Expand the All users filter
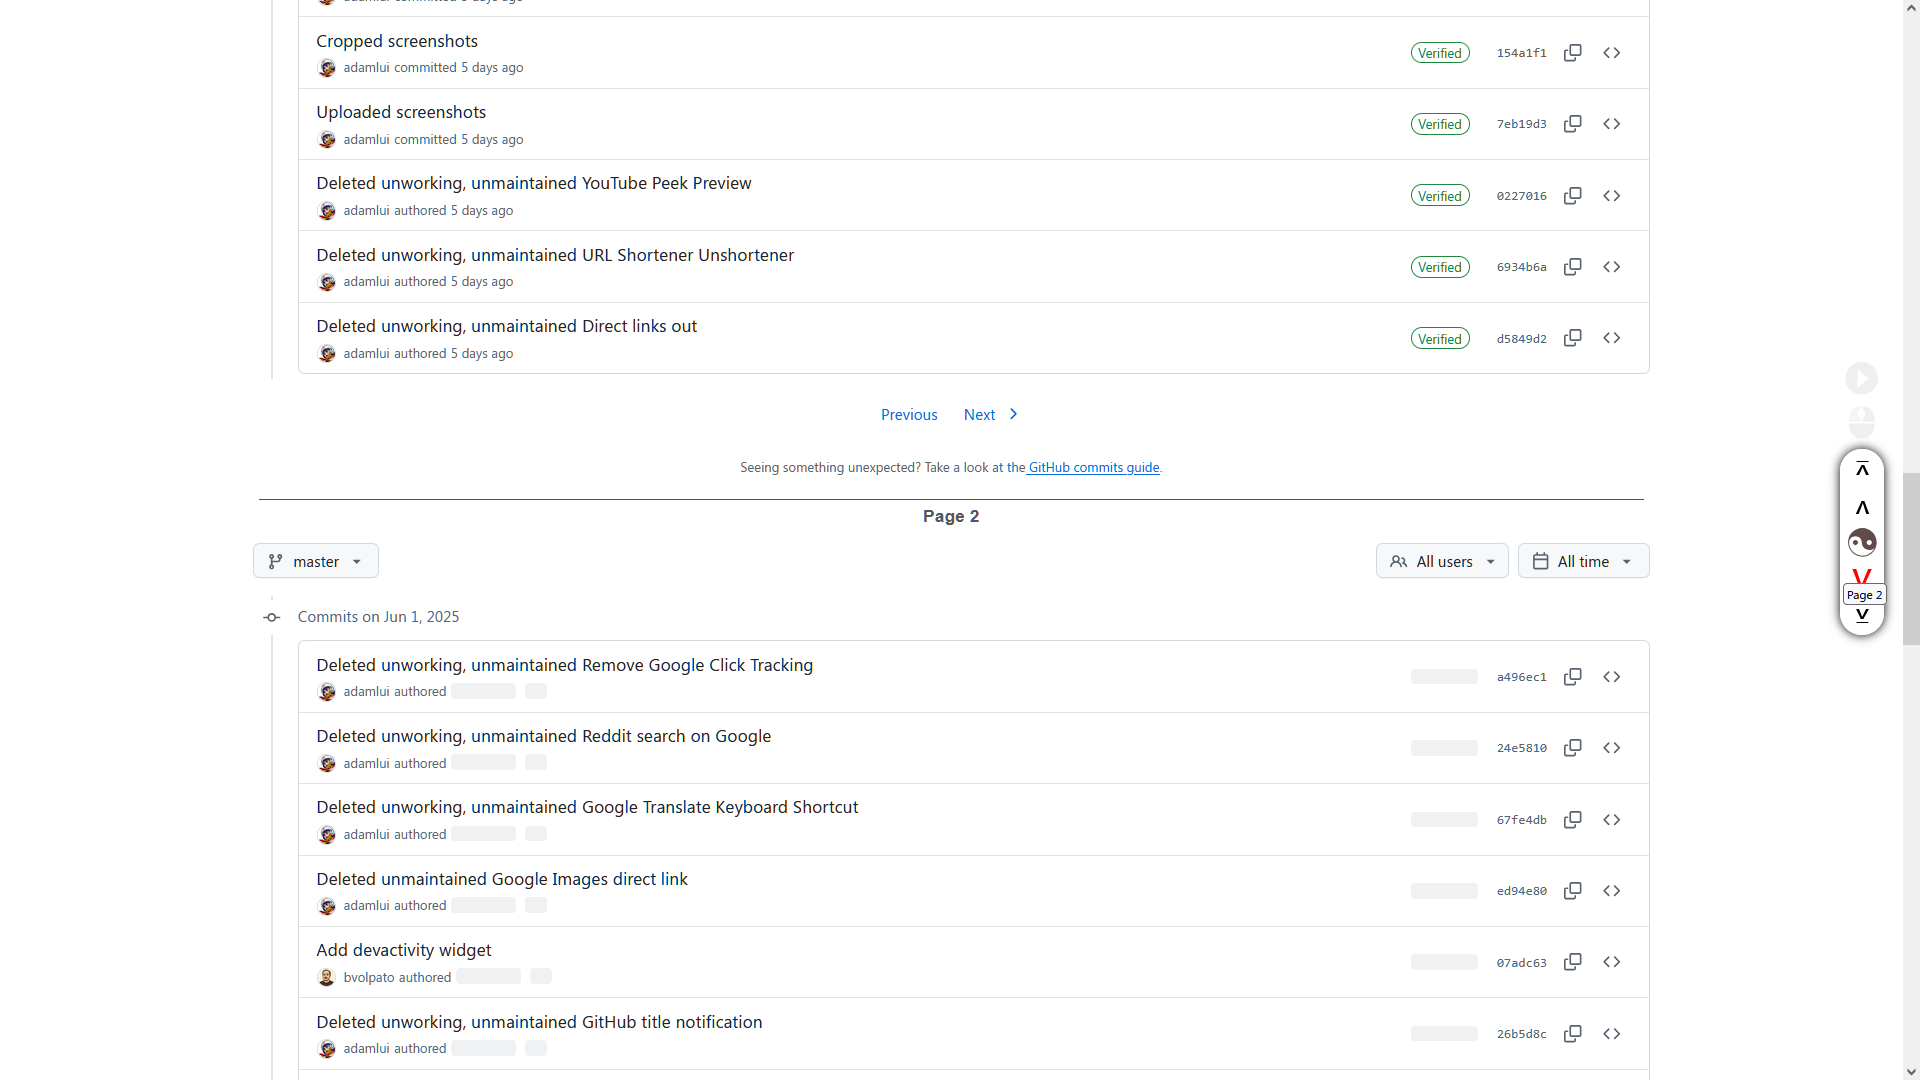Screen dimensions: 1920x1080 [x=1442, y=562]
